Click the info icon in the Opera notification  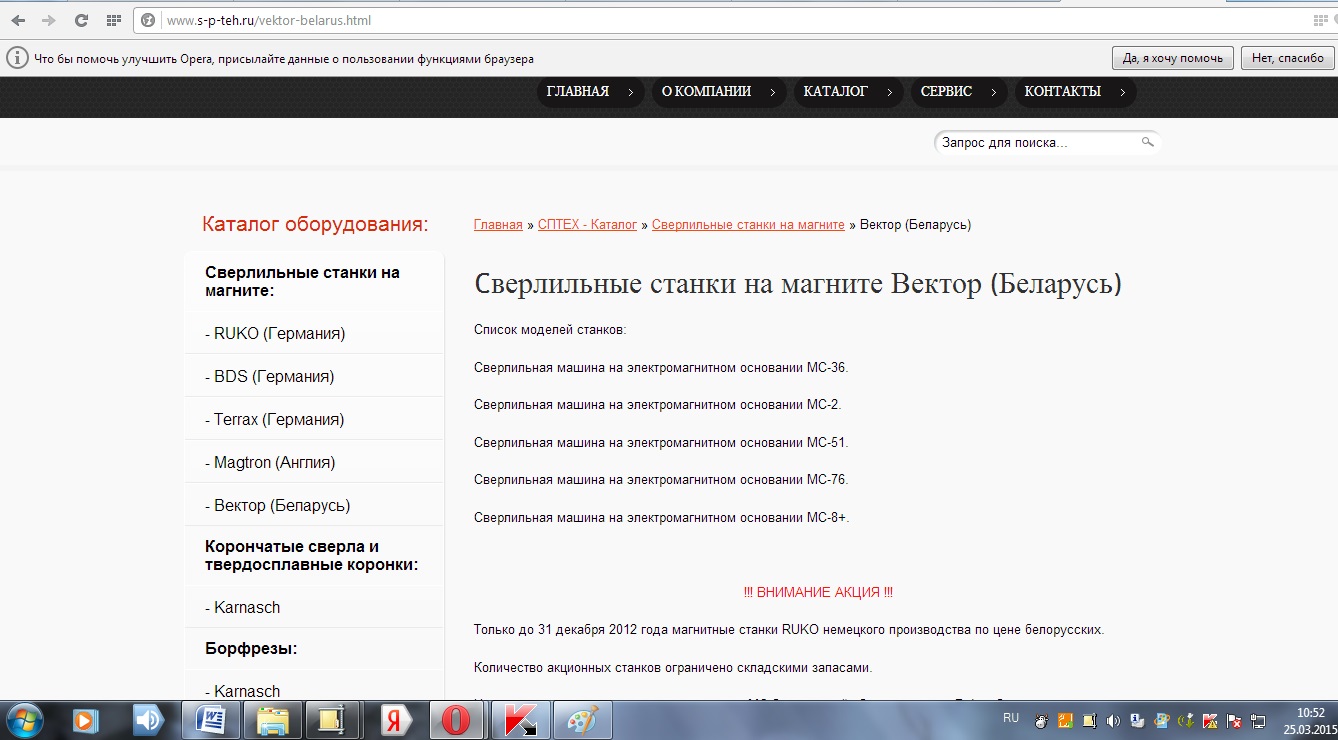tap(17, 58)
